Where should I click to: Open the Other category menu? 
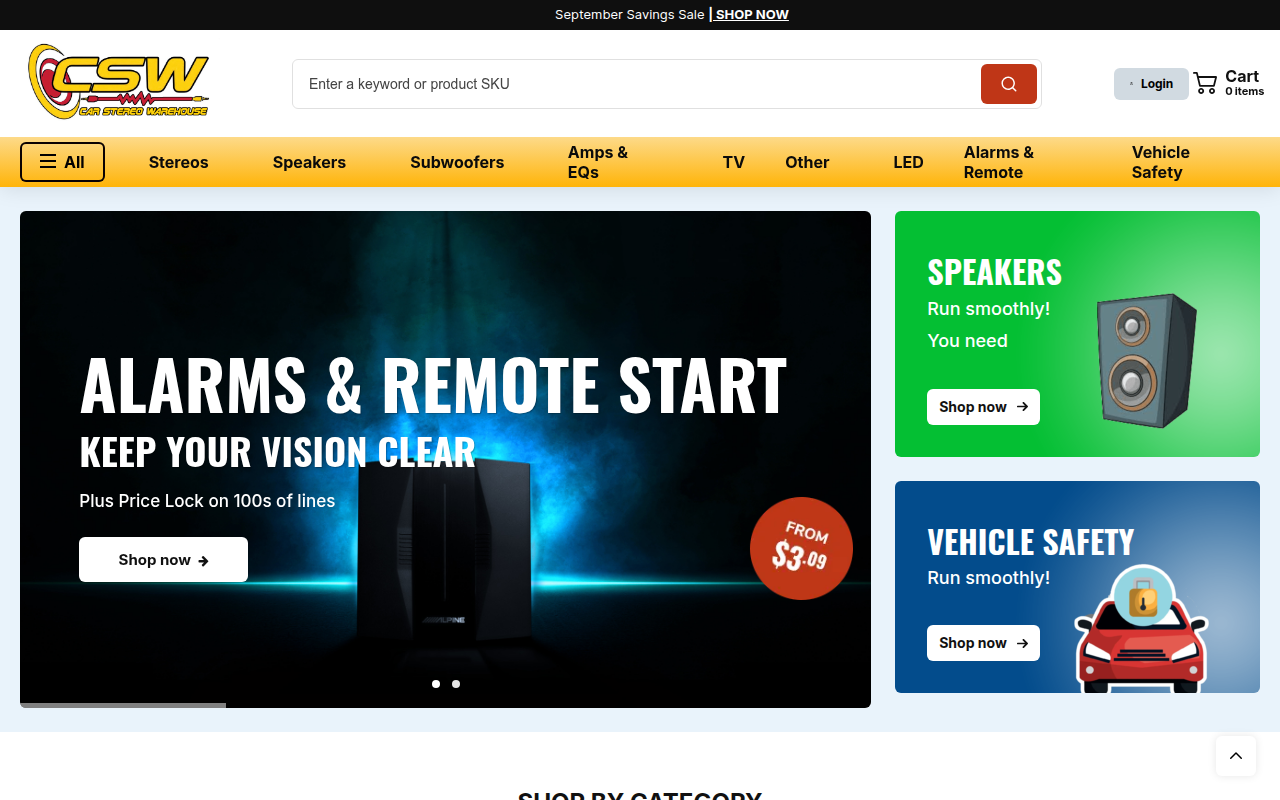tap(807, 162)
